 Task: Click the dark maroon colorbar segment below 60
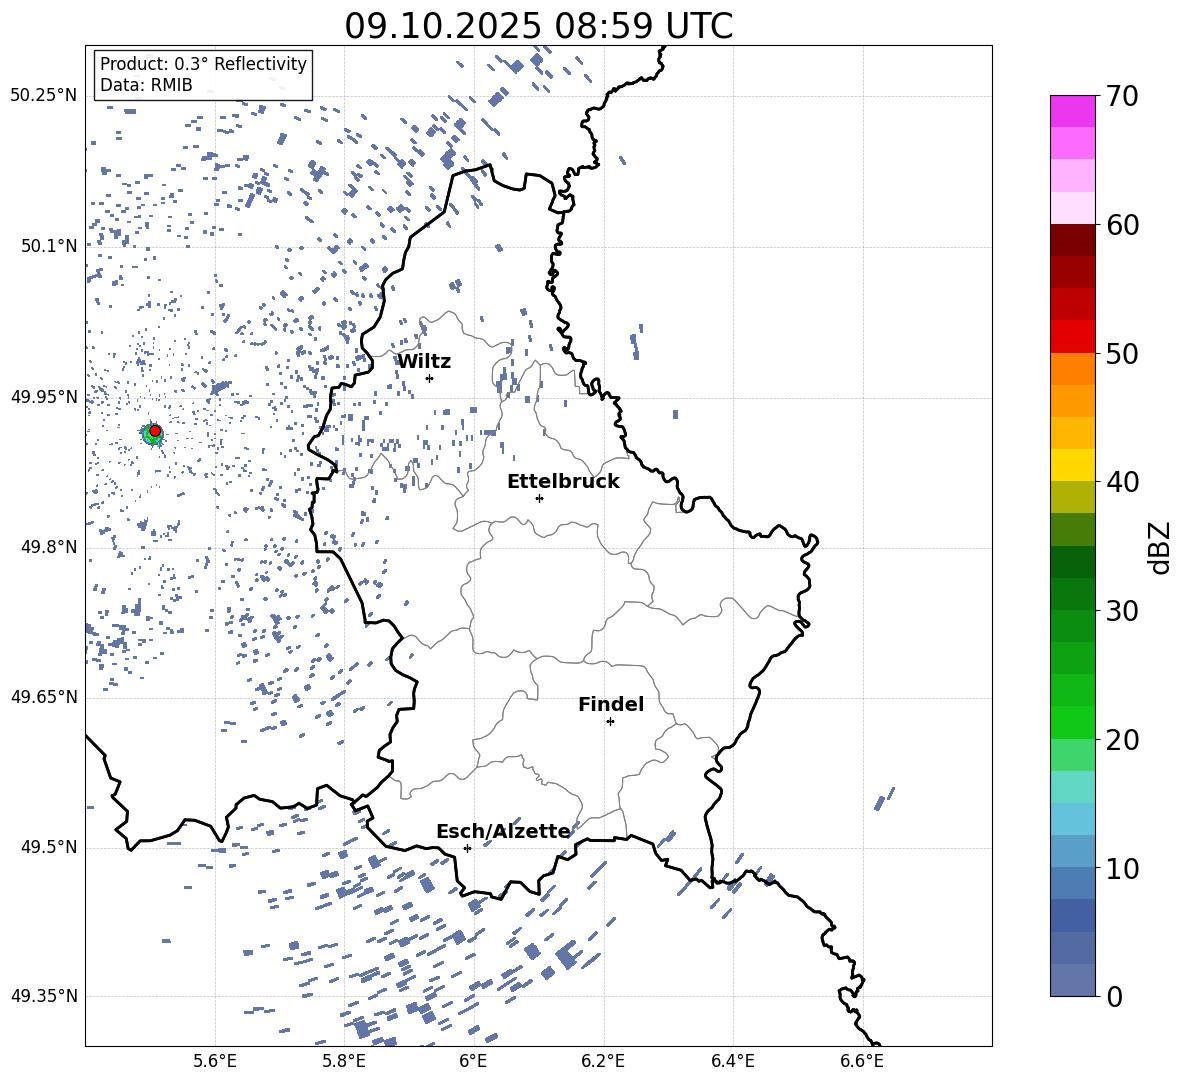[1073, 240]
